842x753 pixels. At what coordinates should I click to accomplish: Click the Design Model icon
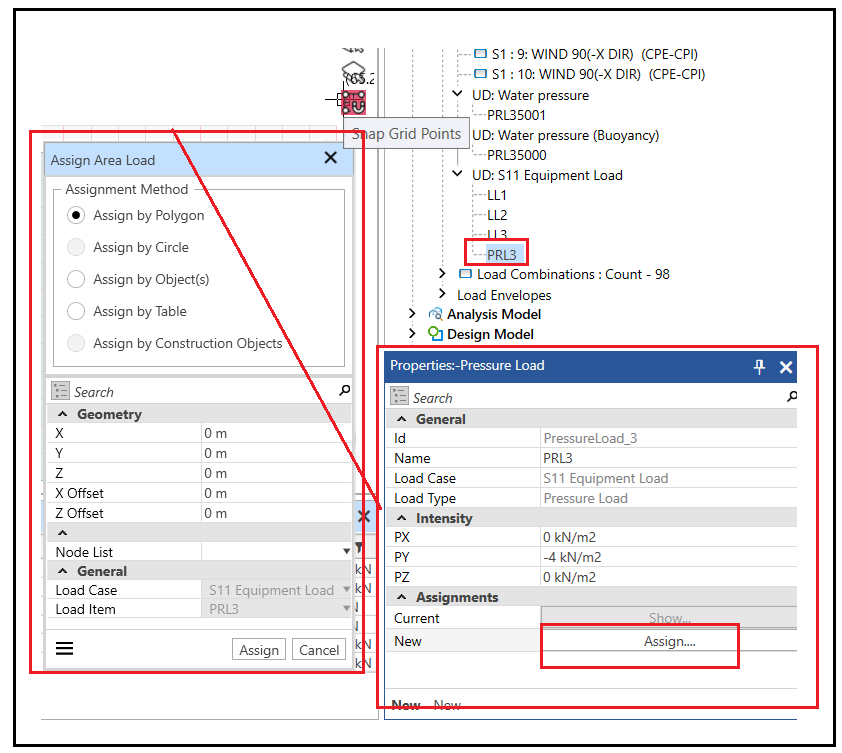[x=435, y=334]
